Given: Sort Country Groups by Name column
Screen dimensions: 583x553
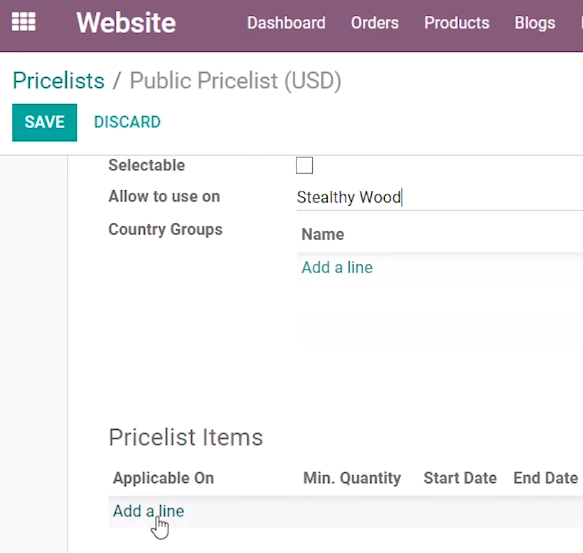Looking at the screenshot, I should click(323, 234).
